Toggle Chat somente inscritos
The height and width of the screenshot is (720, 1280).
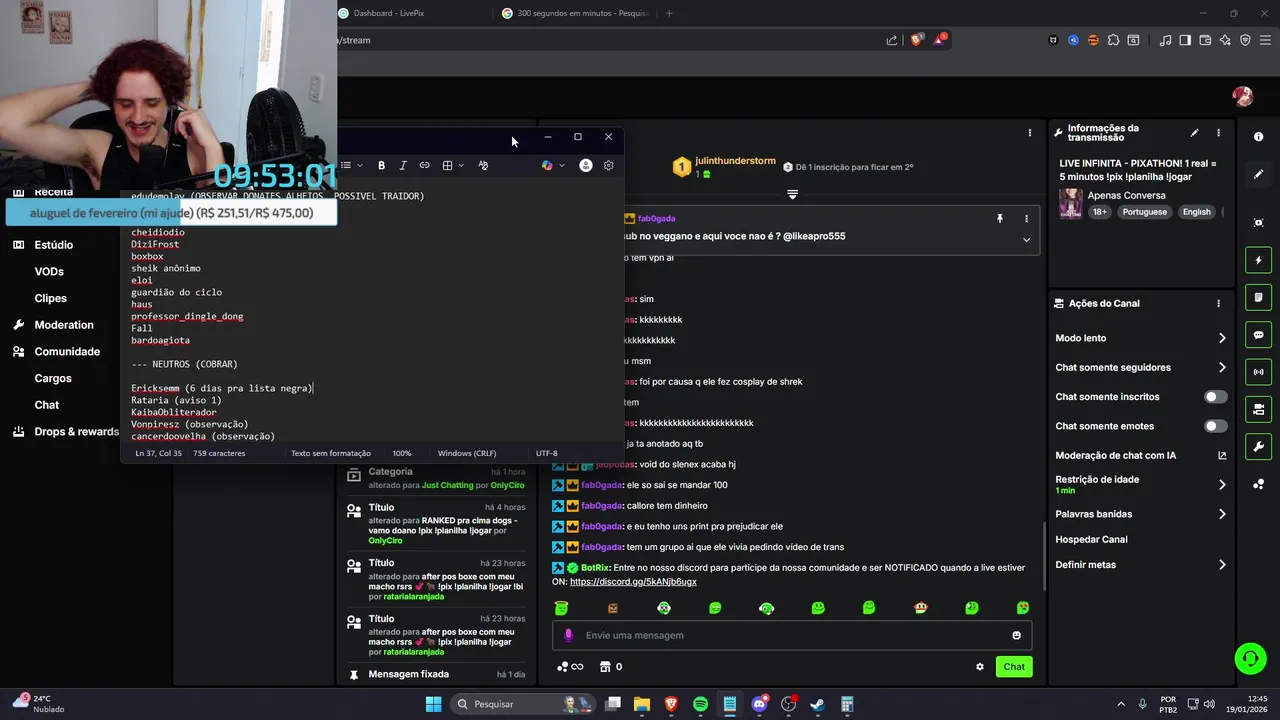tap(1215, 397)
